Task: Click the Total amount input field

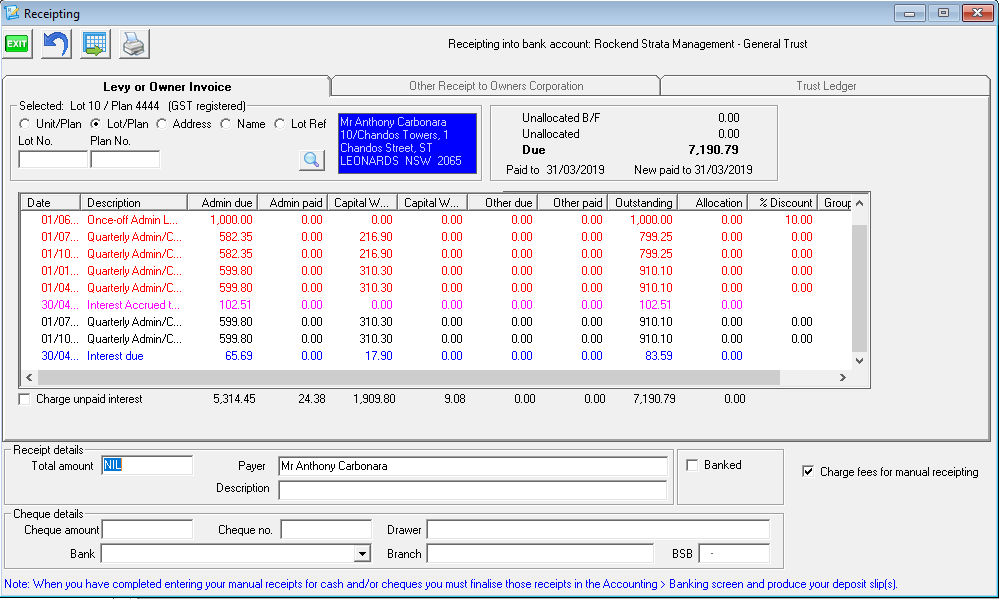Action: (147, 465)
